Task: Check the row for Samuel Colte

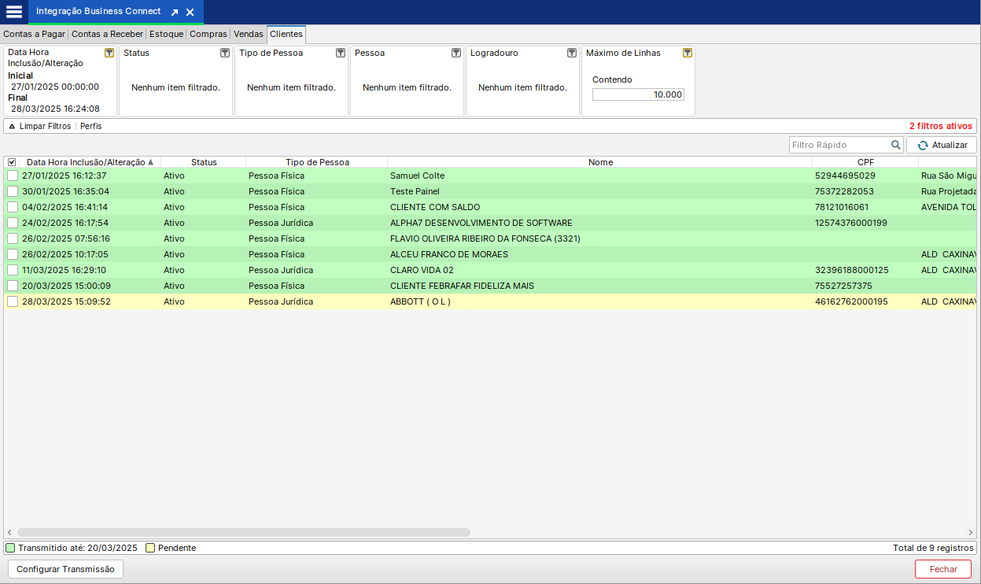Action: pos(13,176)
